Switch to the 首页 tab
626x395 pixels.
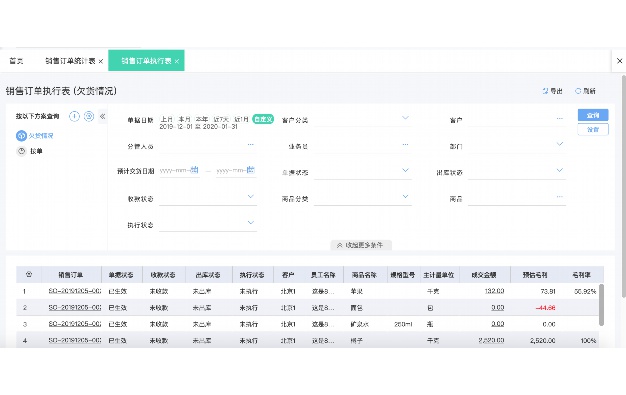pos(16,61)
